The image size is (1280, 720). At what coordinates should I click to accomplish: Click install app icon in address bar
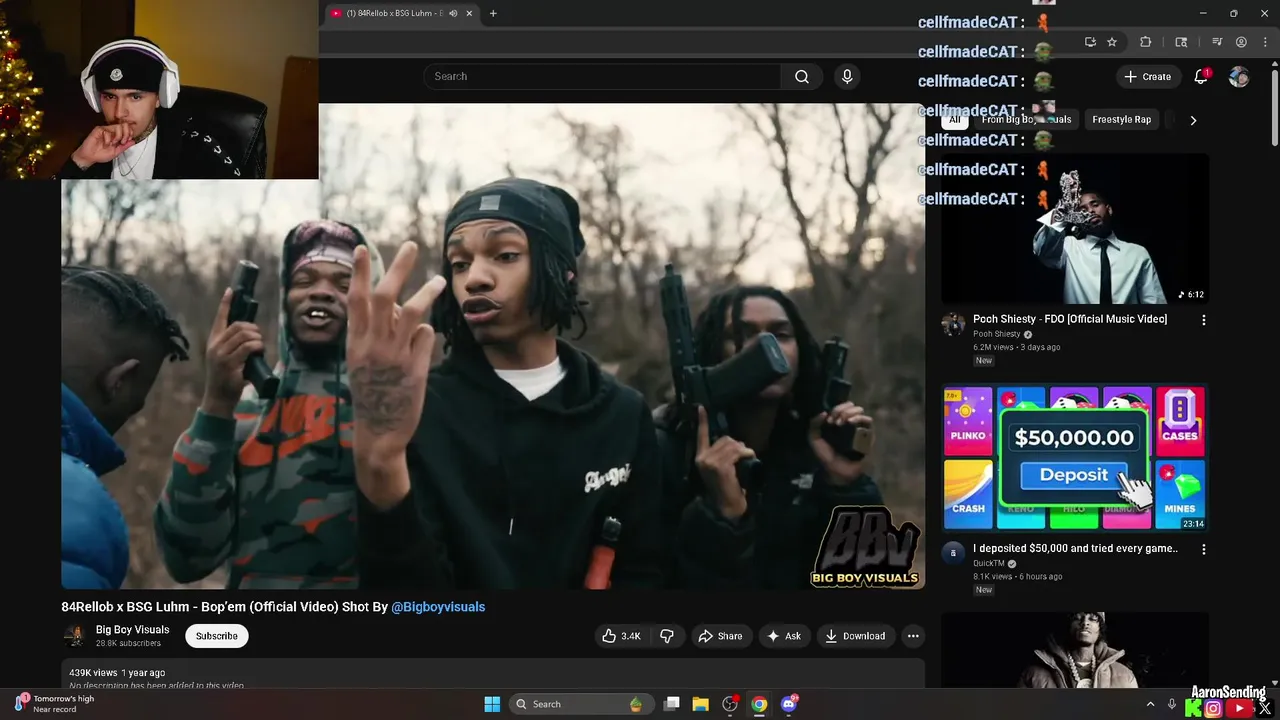pyautogui.click(x=1090, y=42)
